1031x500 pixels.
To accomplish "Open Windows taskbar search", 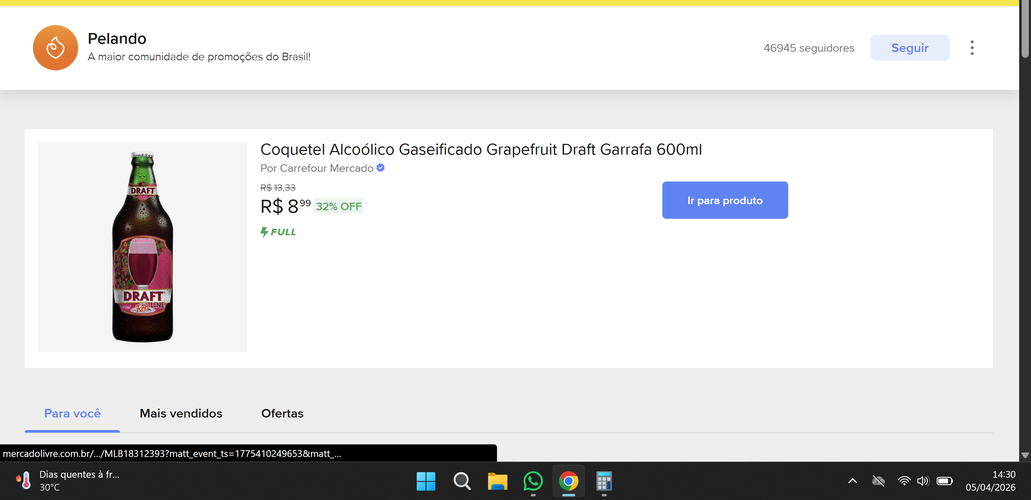I will pos(462,482).
